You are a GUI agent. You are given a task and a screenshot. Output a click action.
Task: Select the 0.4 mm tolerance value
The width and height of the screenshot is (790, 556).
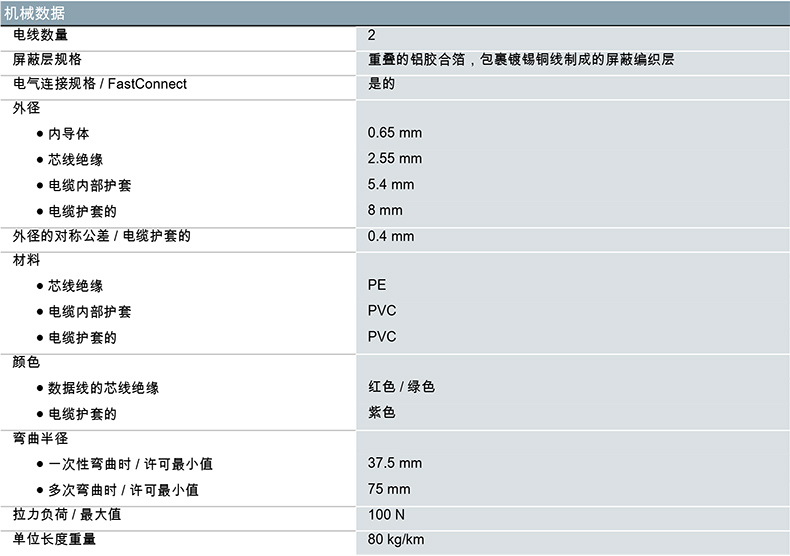pos(390,236)
